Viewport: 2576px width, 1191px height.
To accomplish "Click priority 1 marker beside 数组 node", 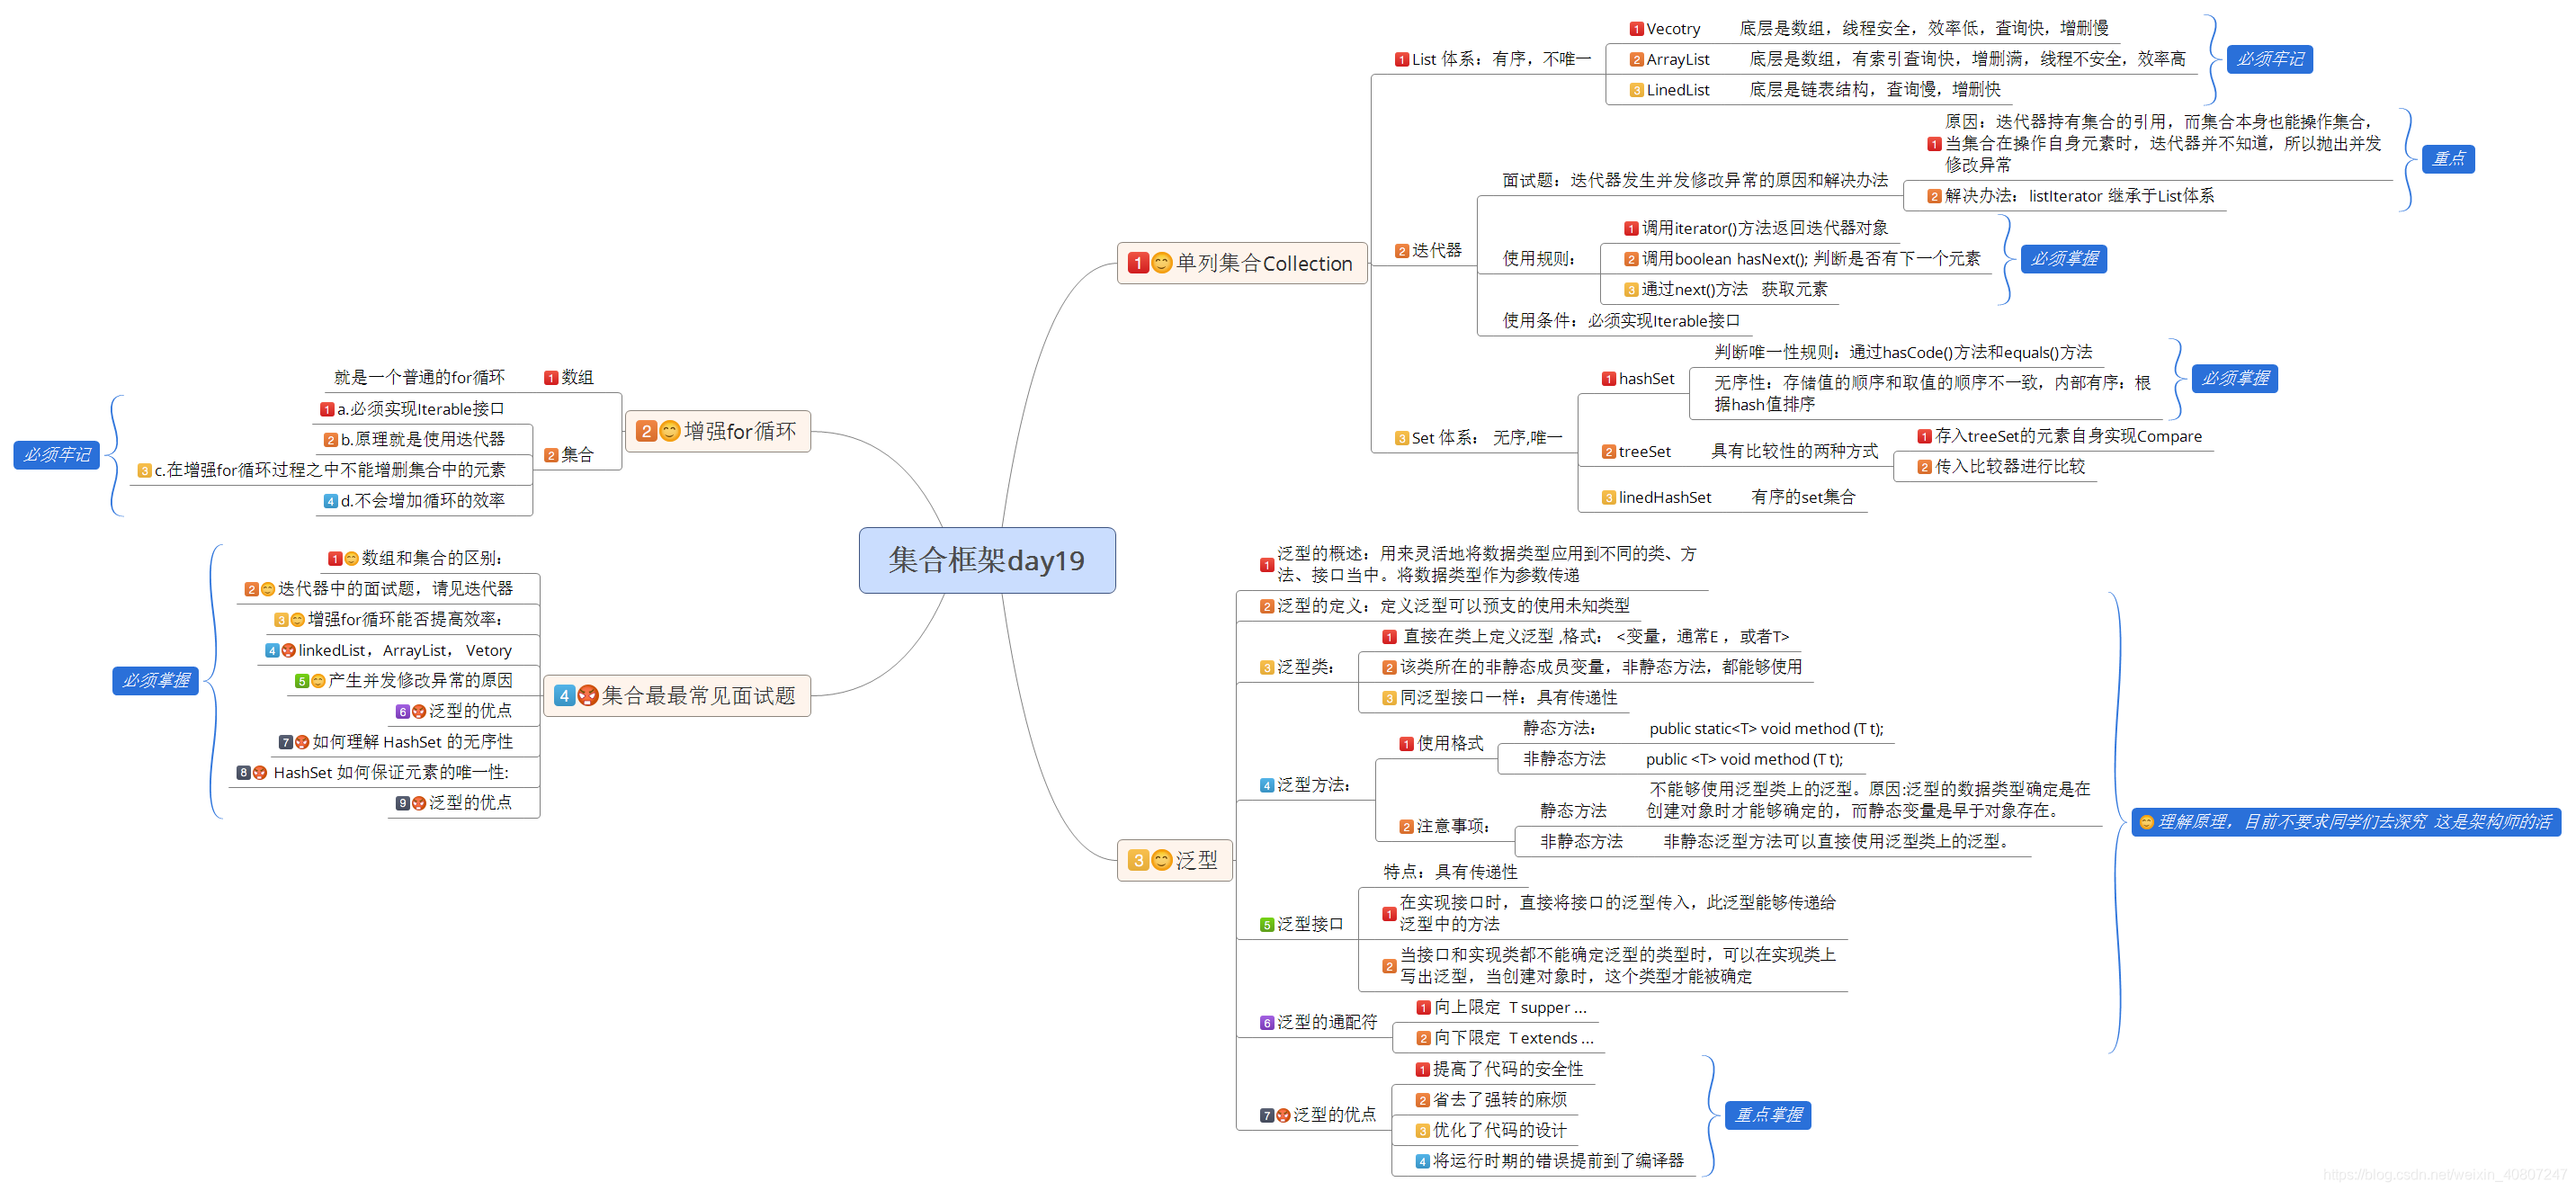I will 550,378.
